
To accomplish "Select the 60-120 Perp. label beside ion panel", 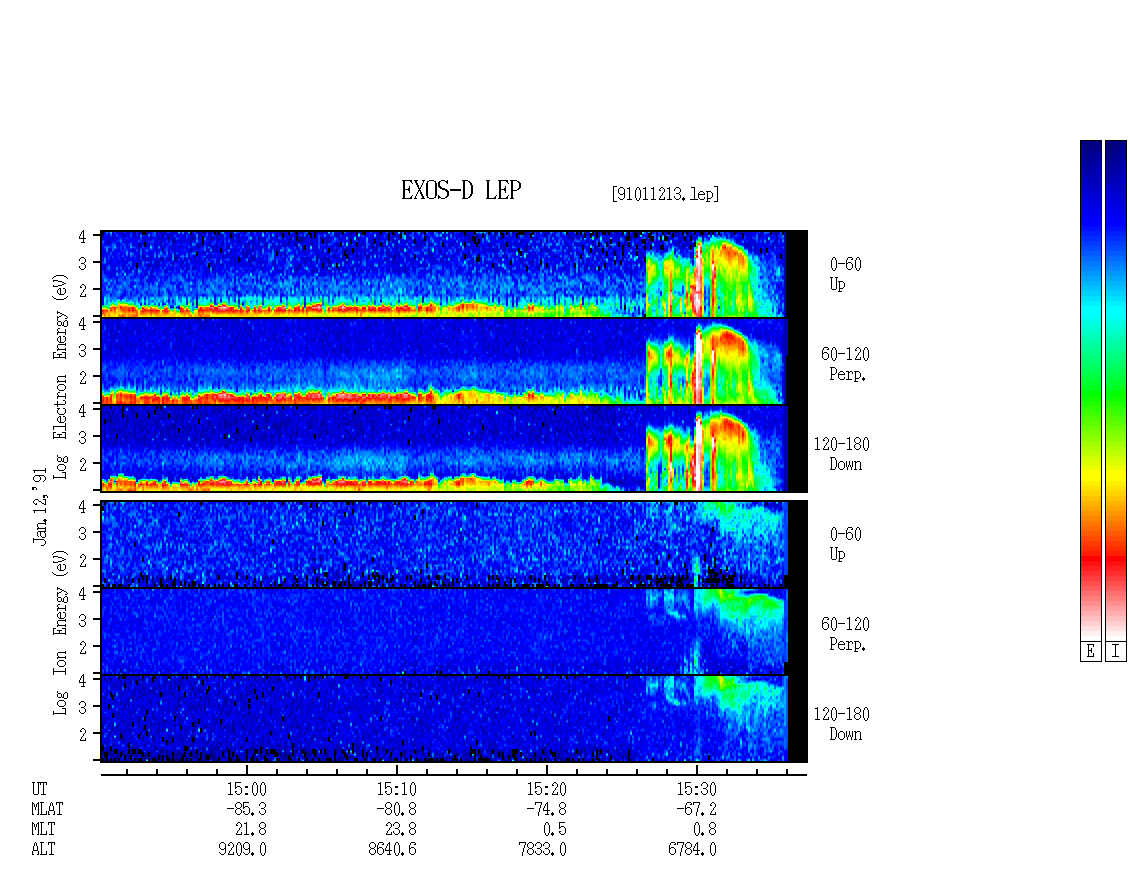I will point(845,634).
